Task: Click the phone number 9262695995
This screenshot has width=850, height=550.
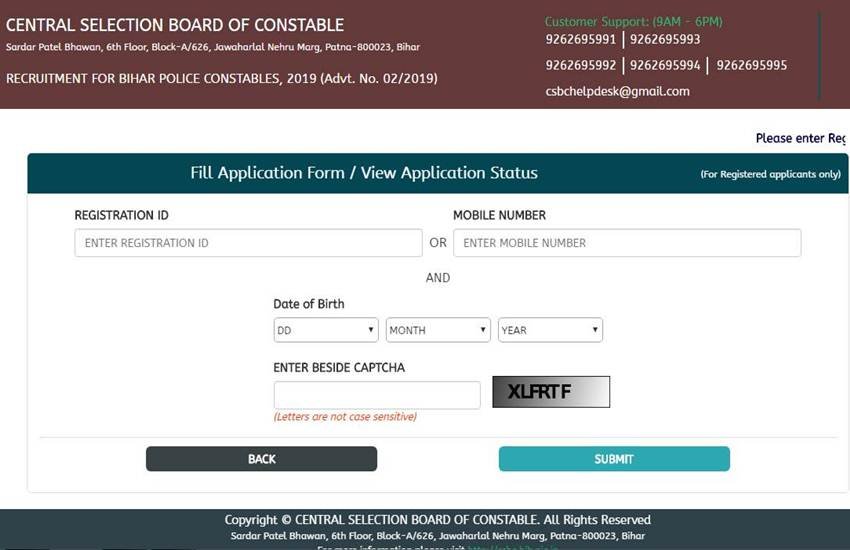Action: [751, 65]
